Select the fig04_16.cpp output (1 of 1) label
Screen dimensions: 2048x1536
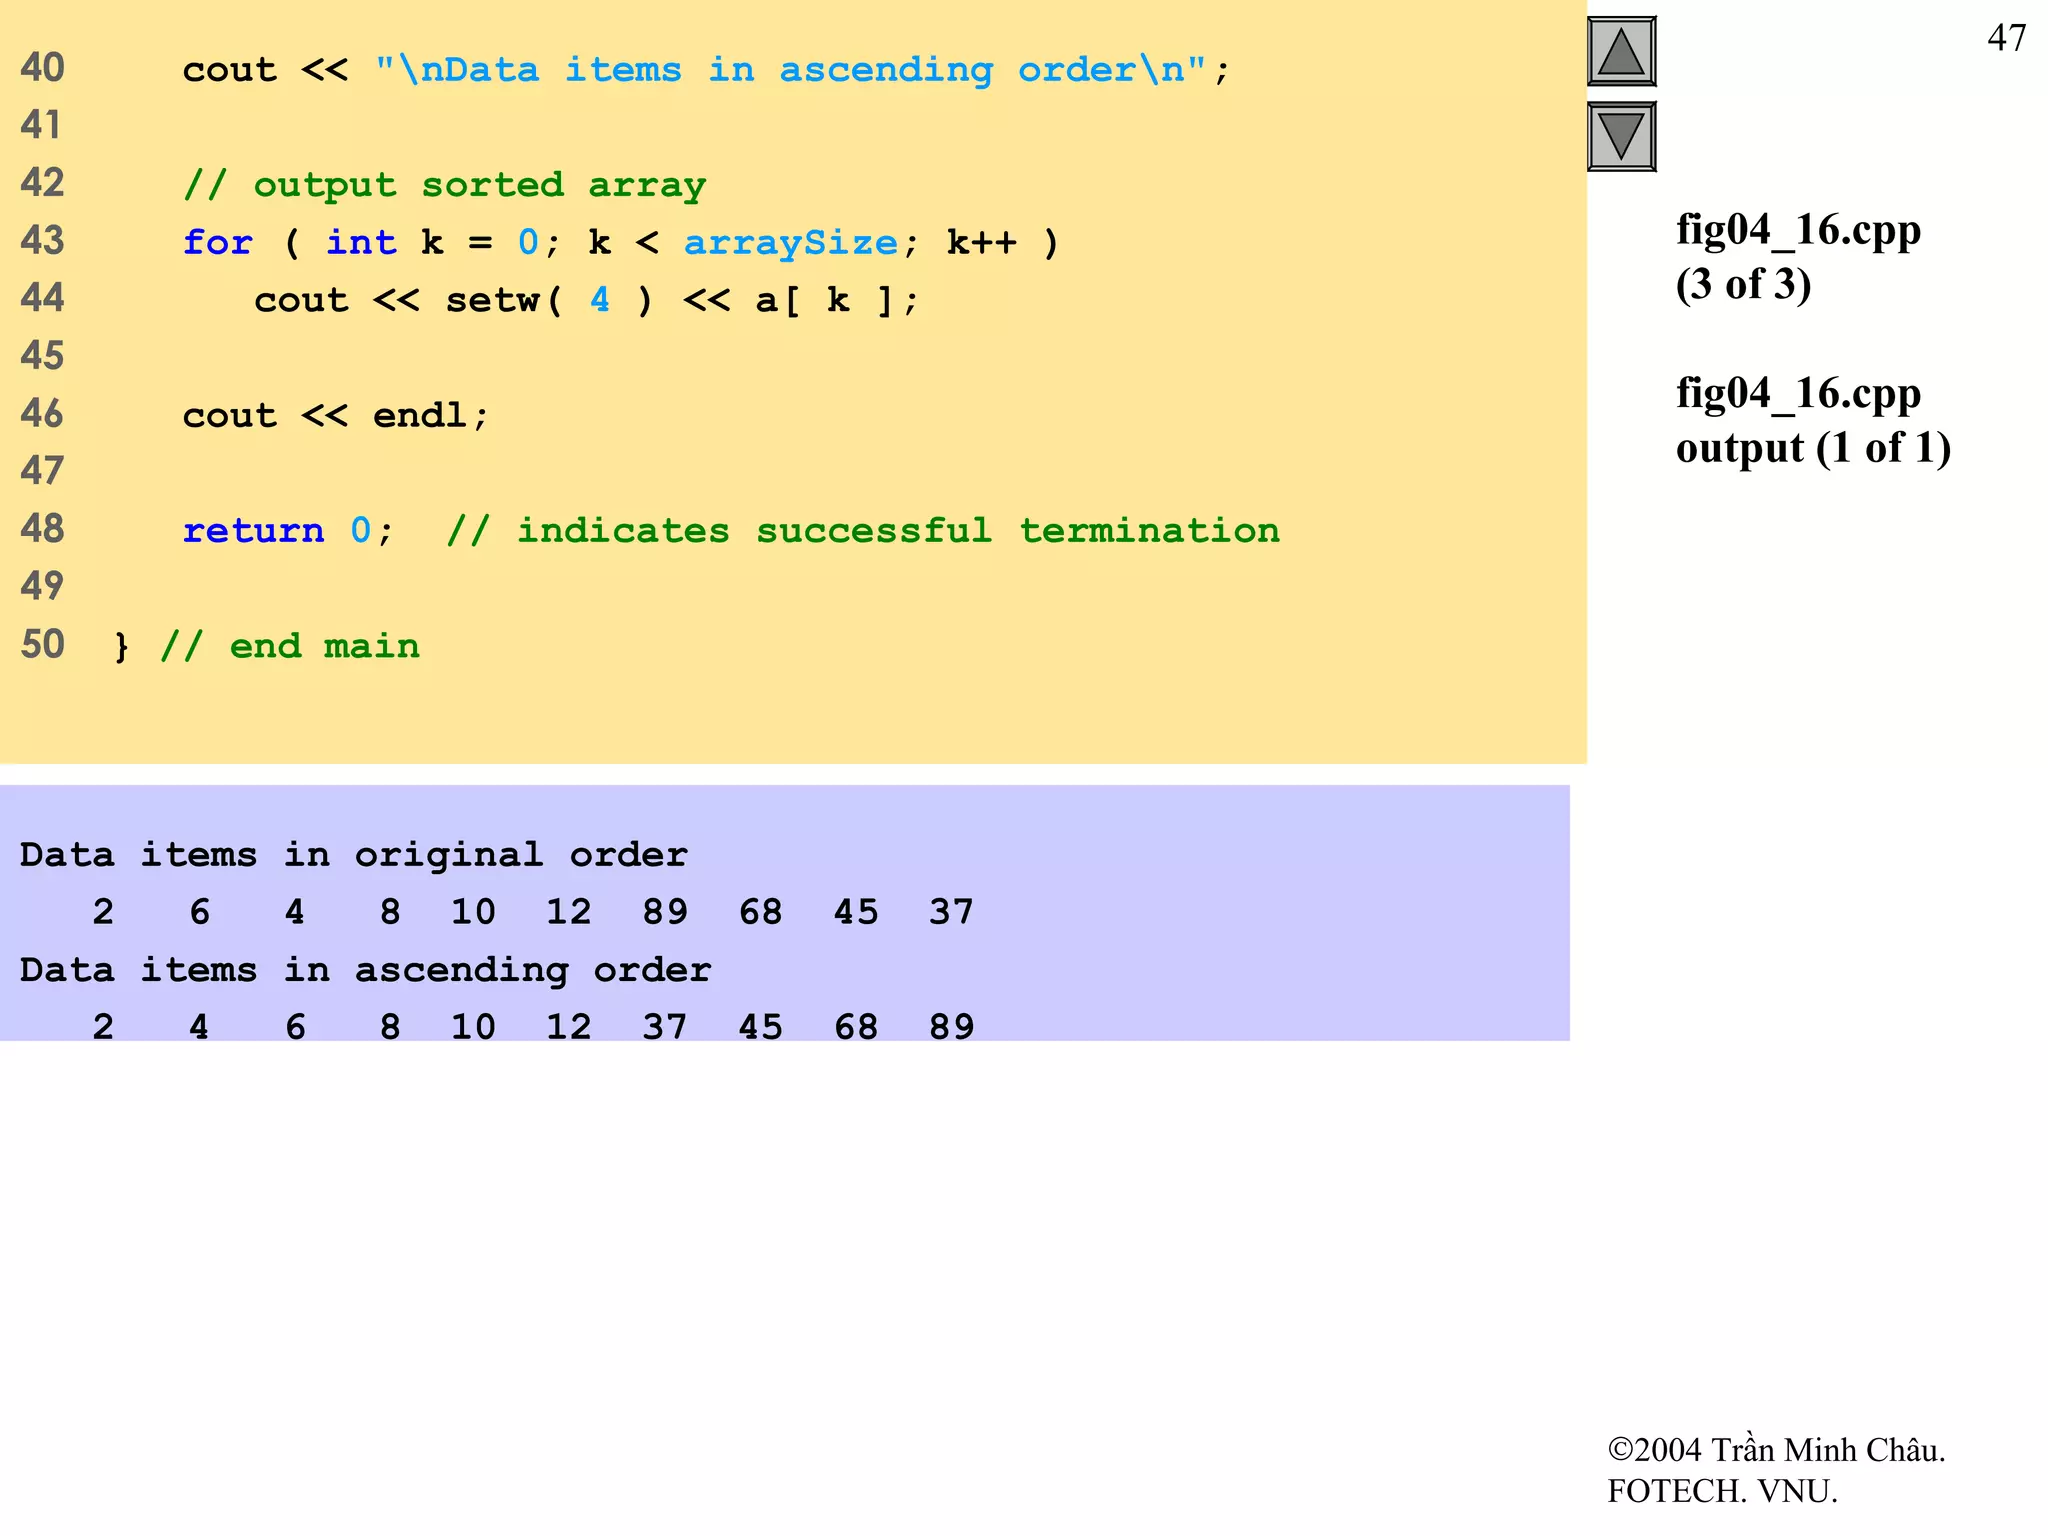1813,420
